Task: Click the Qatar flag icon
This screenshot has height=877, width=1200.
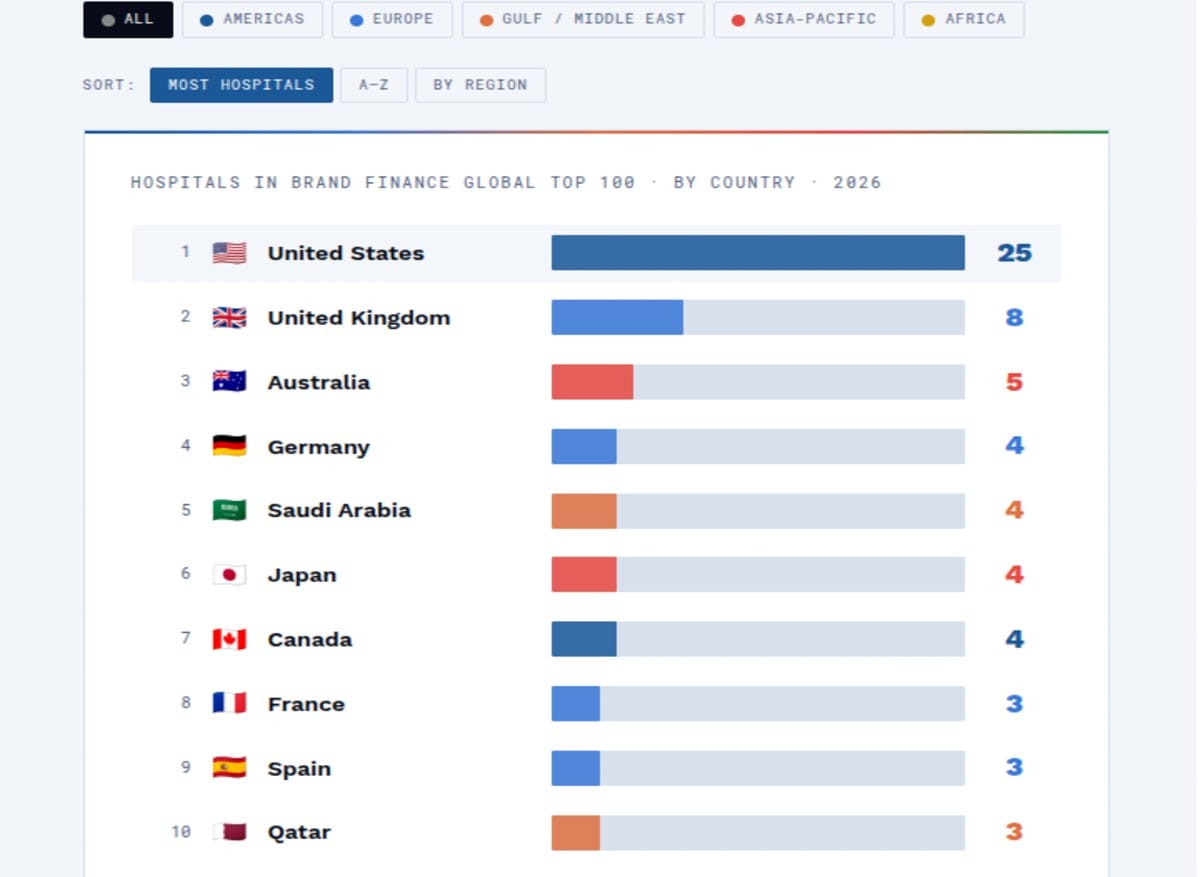Action: [228, 831]
